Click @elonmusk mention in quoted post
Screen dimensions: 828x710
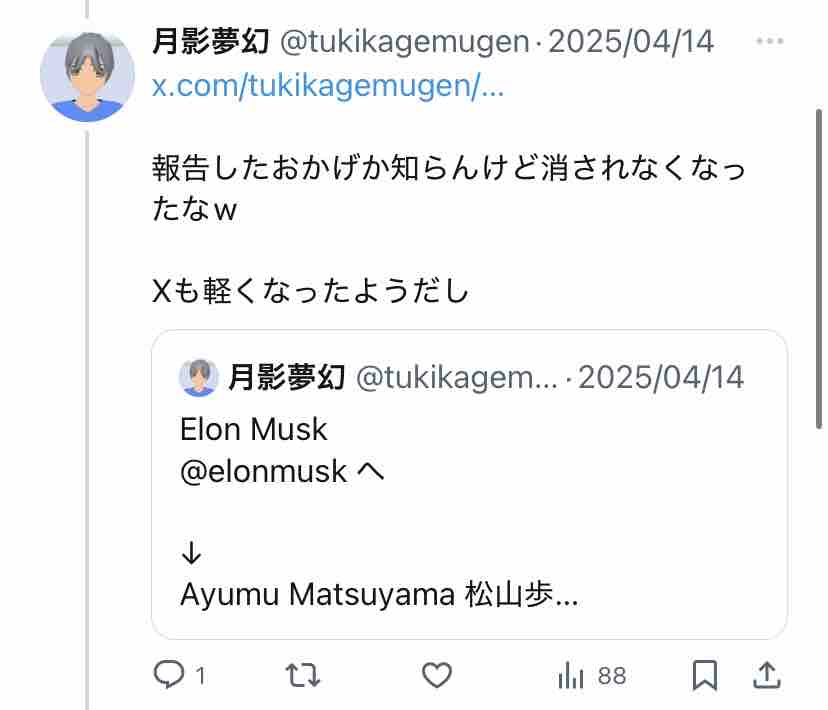pos(263,471)
